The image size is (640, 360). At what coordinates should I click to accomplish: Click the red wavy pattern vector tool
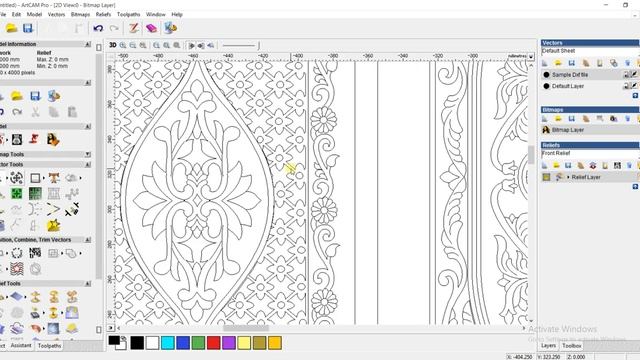point(17,269)
